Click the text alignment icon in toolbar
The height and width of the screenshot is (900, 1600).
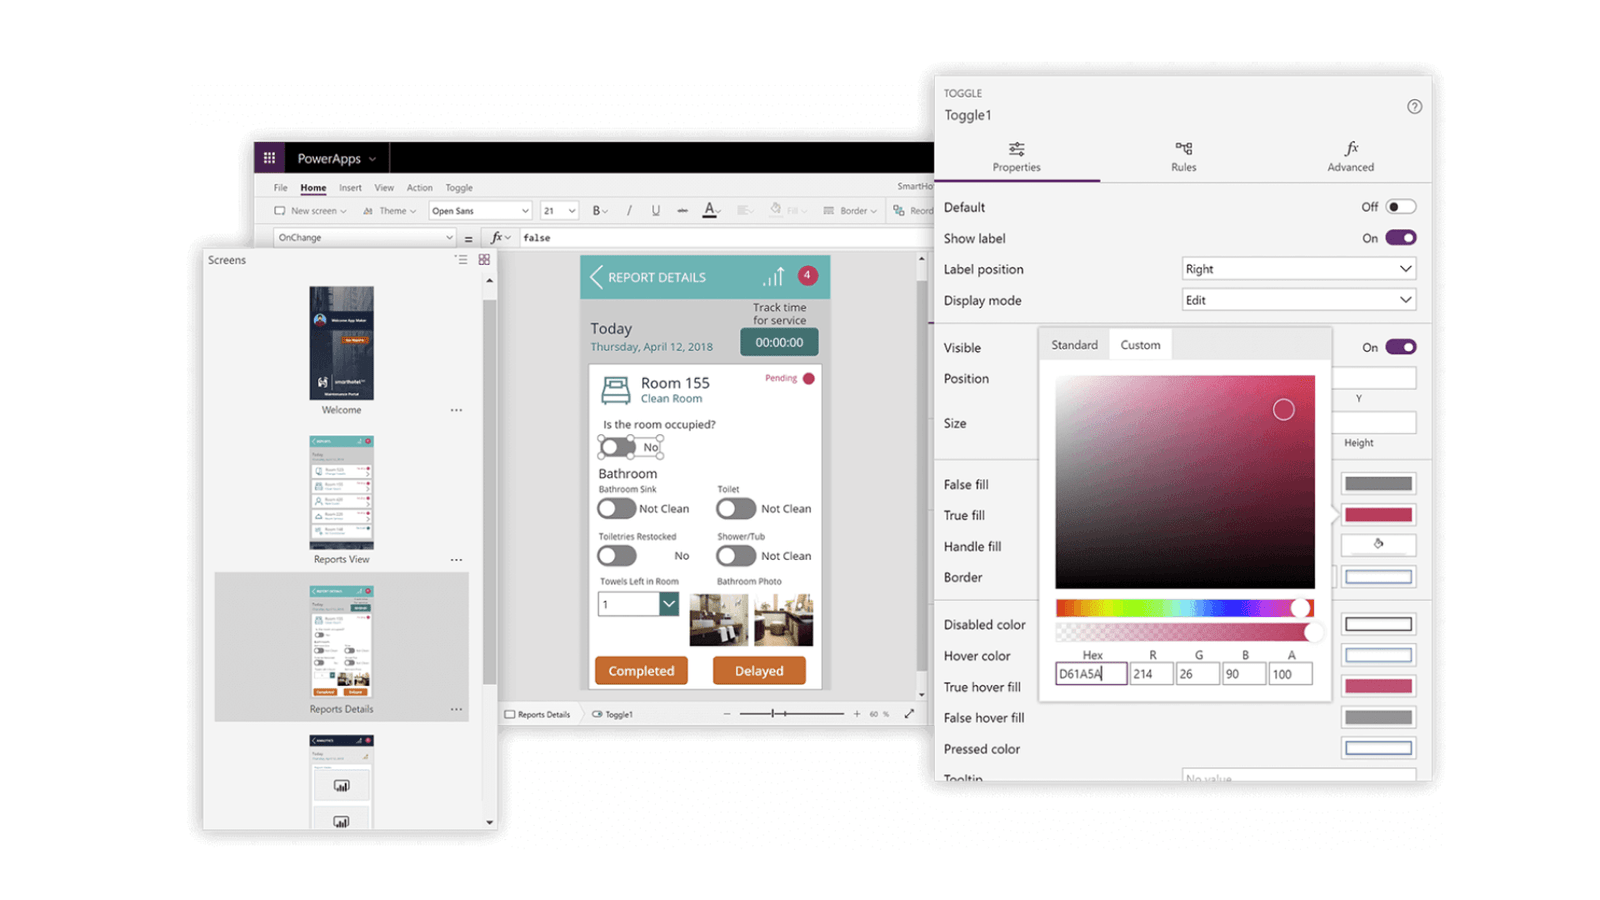coord(744,211)
